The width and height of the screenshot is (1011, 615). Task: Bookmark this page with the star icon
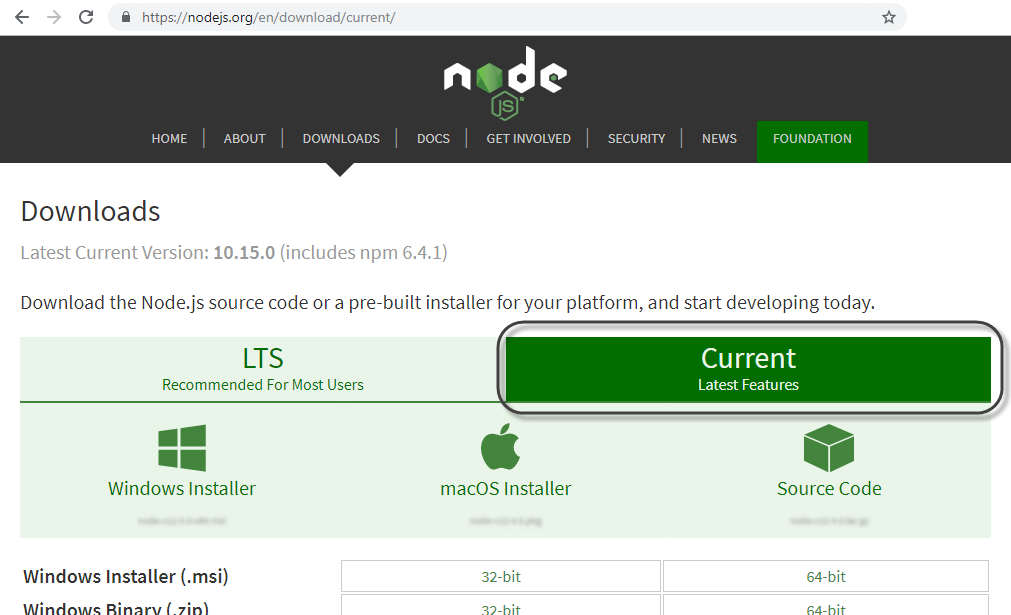pyautogui.click(x=888, y=17)
